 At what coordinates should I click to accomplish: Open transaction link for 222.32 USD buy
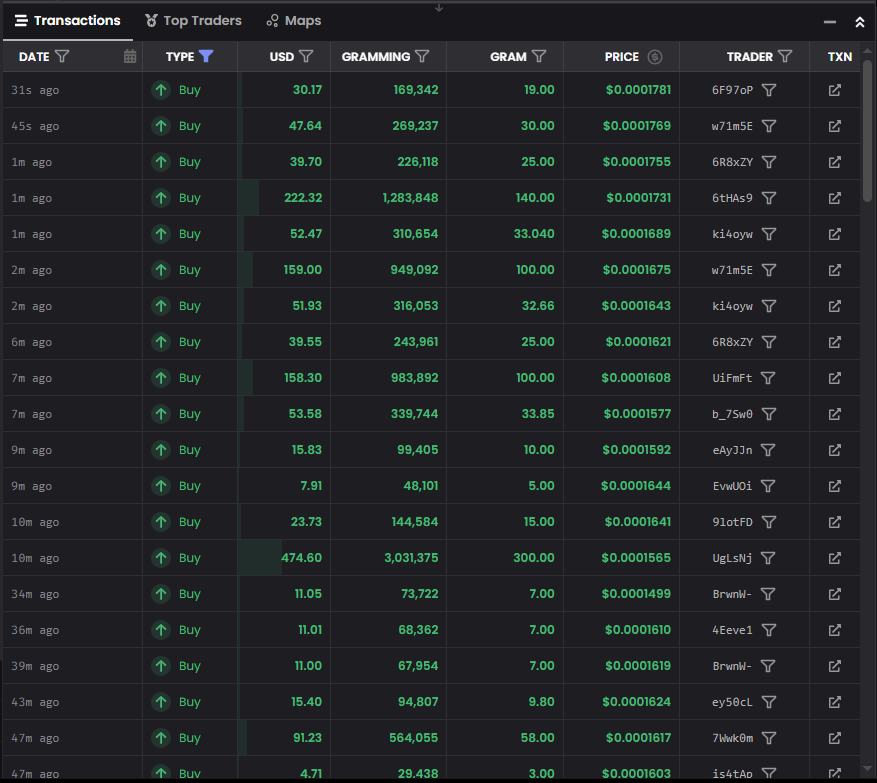[834, 198]
